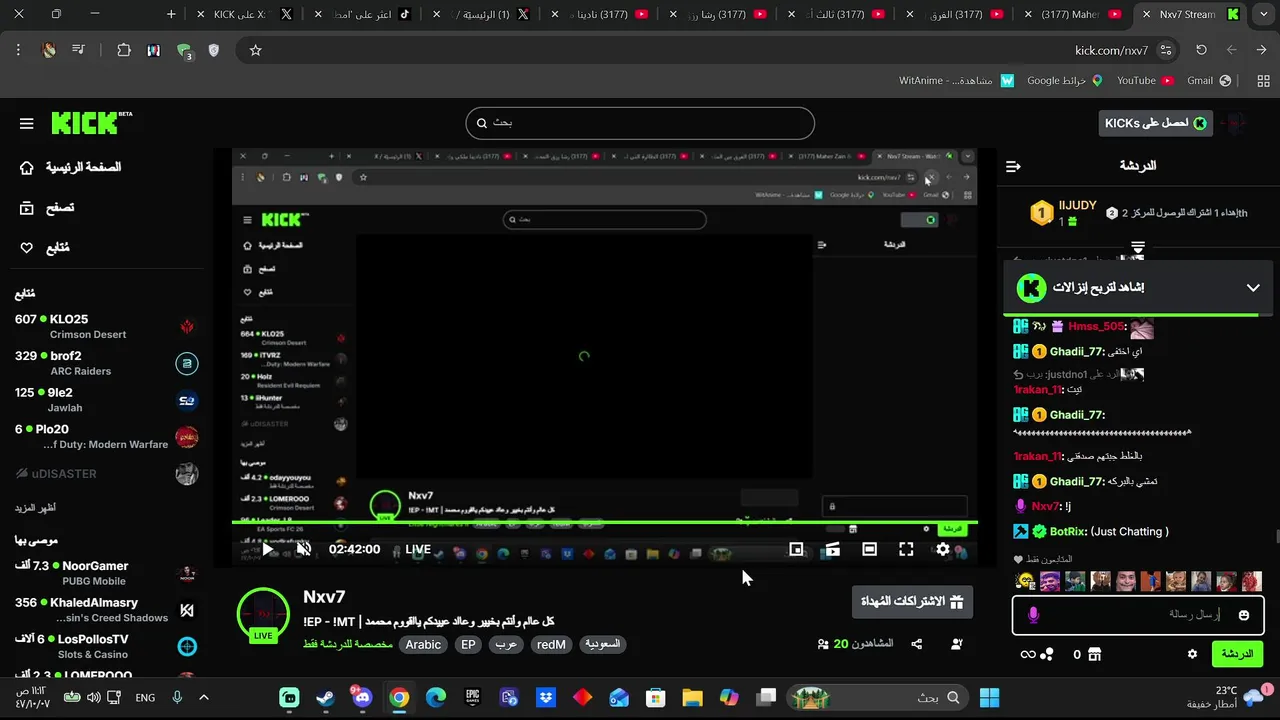Screen dimensions: 1280x720
Task: Toggle mini player mode
Action: [796, 549]
